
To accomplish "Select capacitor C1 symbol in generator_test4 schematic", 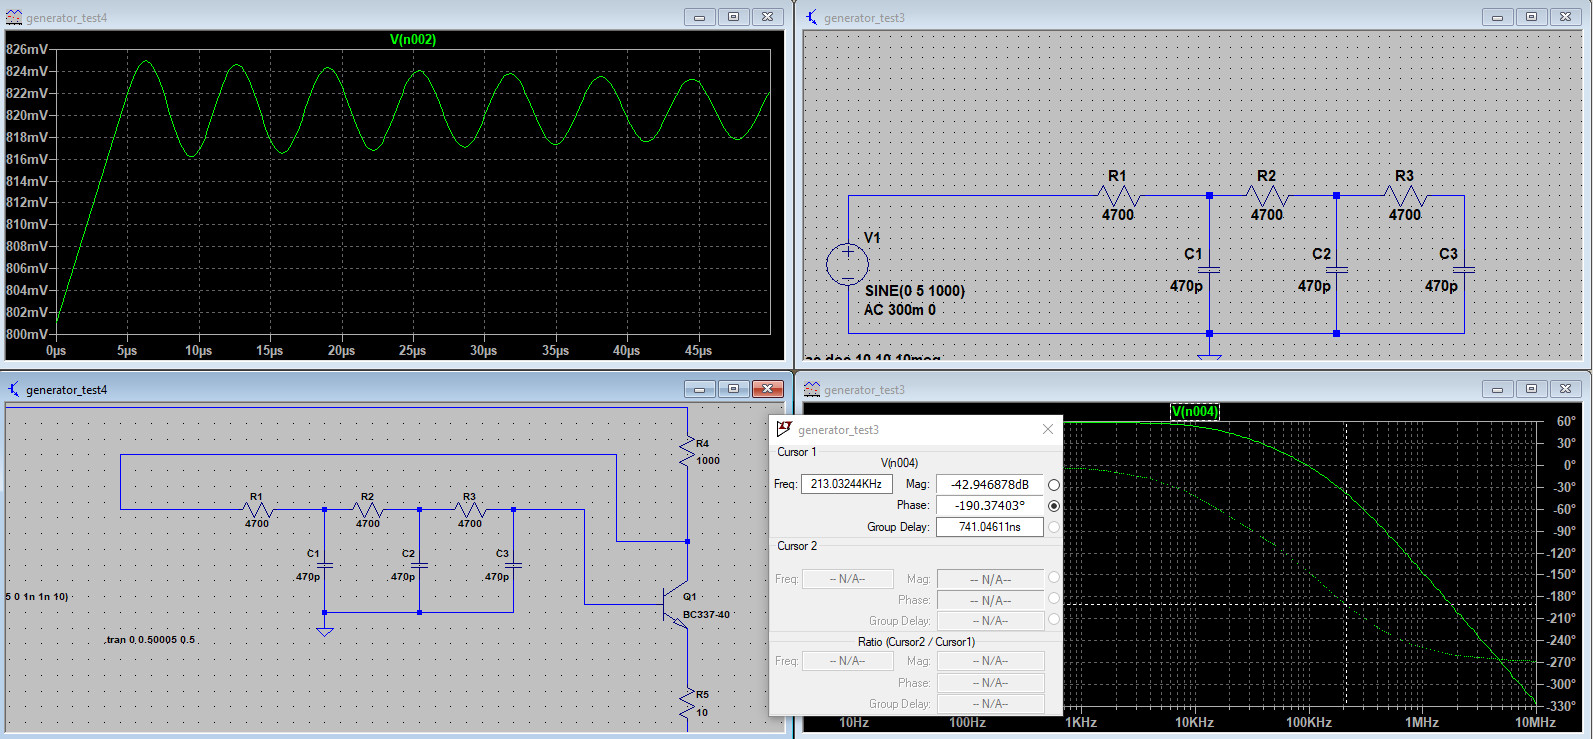I will tap(324, 565).
